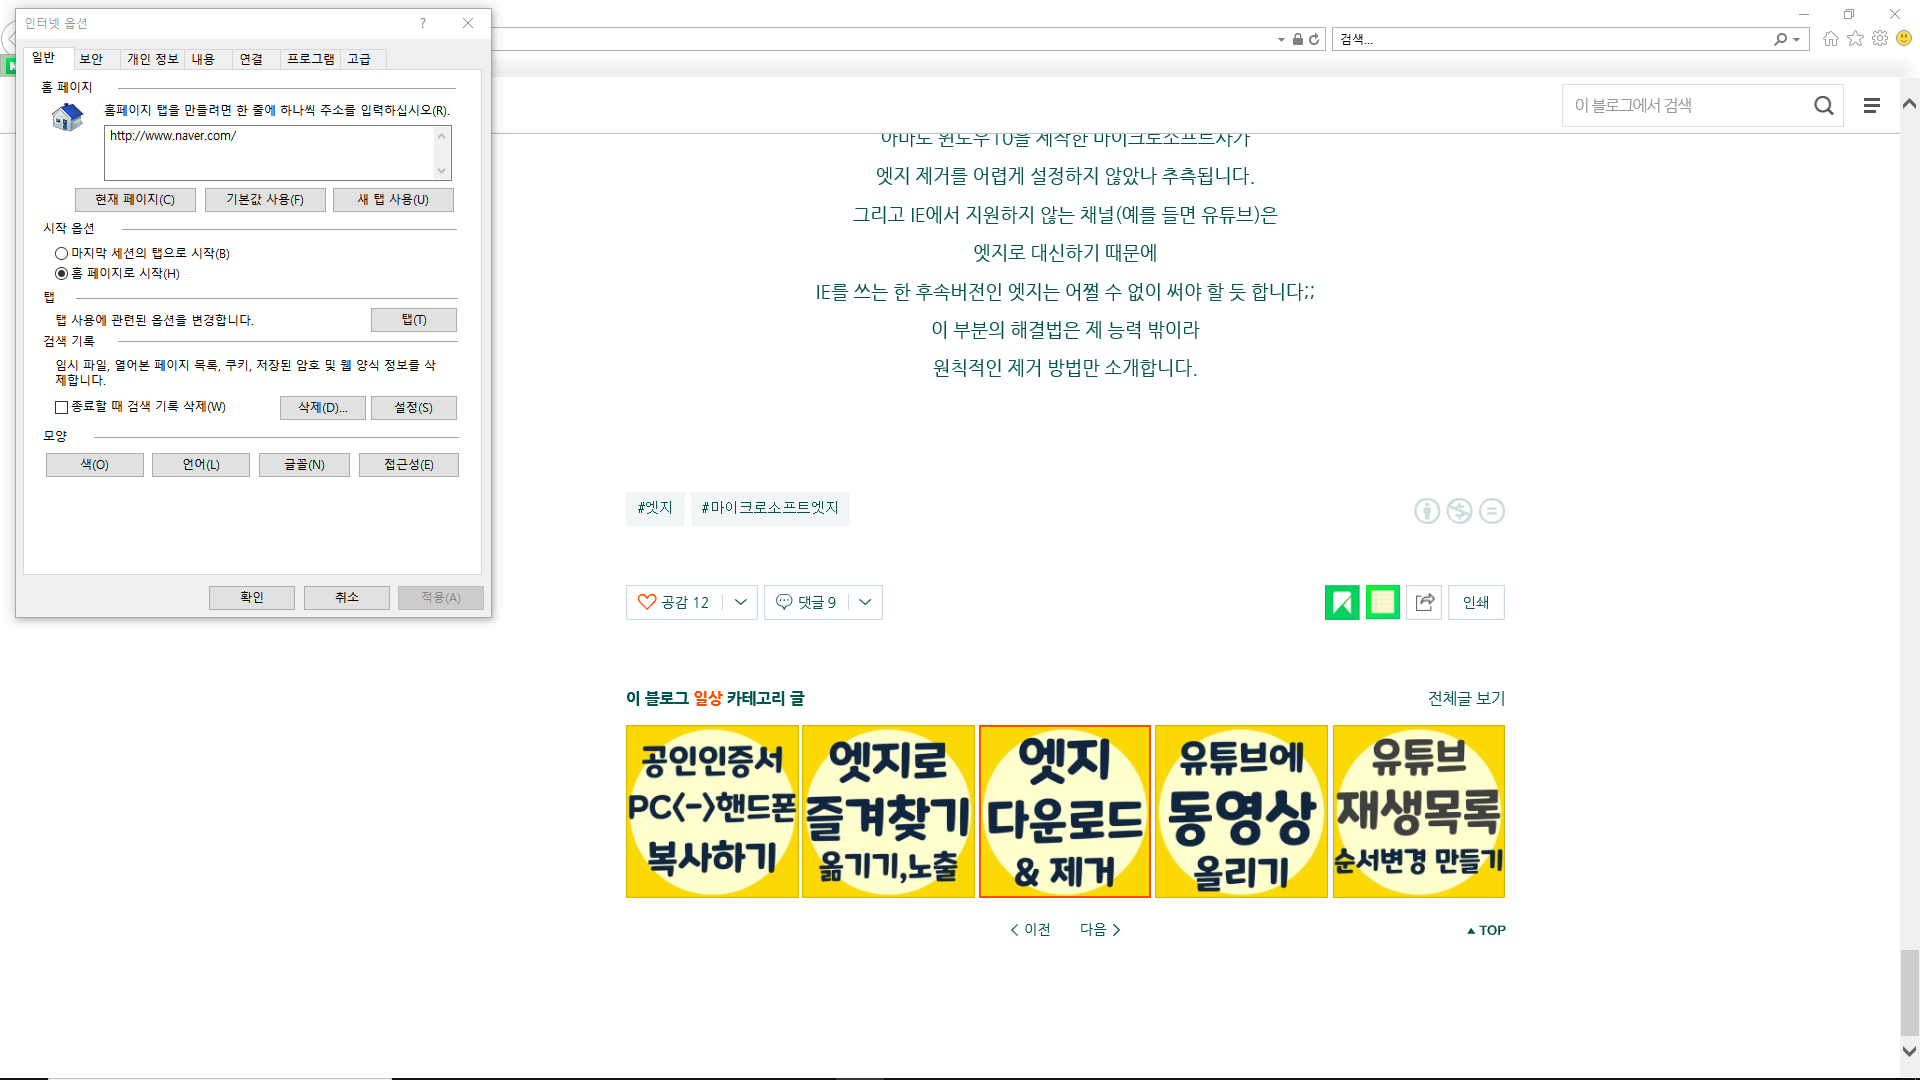Click the 현재 페이지(C) button
The width and height of the screenshot is (1920, 1080).
coord(135,200)
